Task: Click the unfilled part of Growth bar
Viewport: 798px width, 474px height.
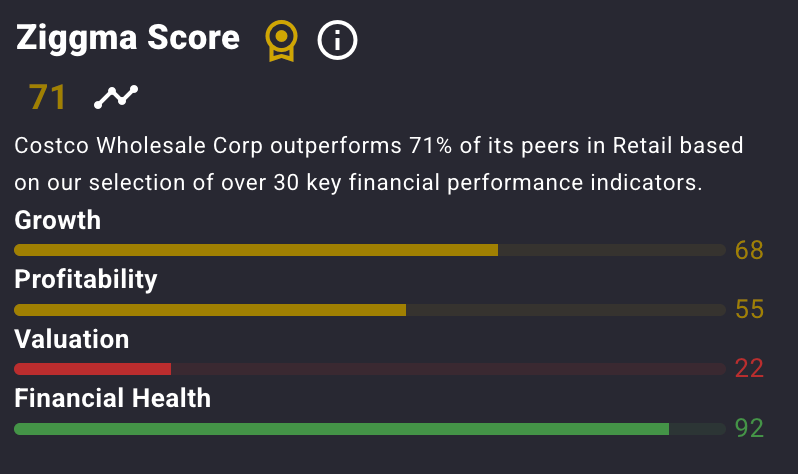Action: [x=612, y=250]
